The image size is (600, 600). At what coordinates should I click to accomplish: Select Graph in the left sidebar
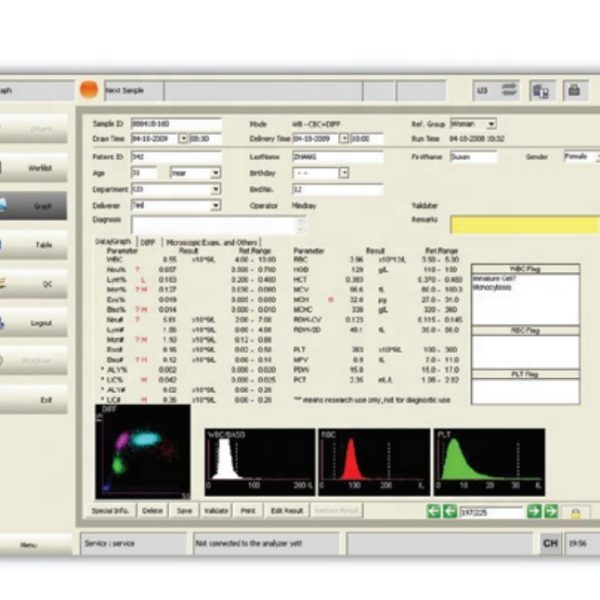33,206
